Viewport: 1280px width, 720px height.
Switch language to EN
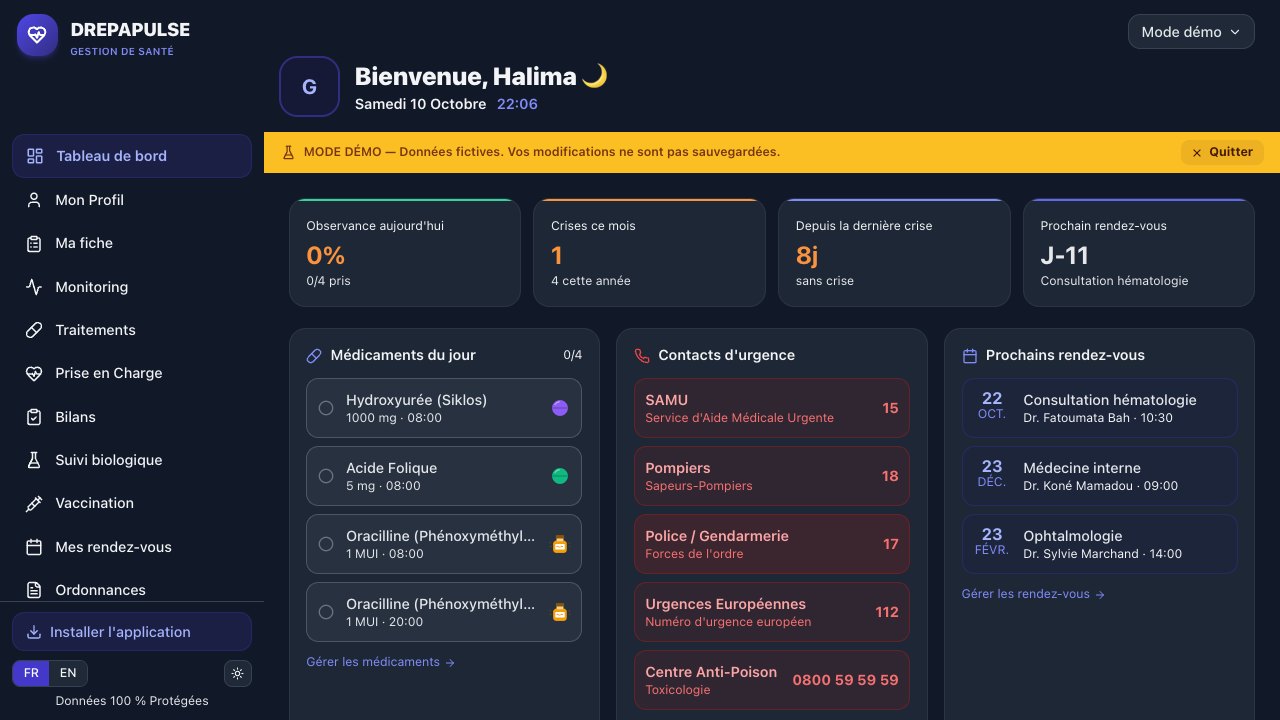(68, 673)
